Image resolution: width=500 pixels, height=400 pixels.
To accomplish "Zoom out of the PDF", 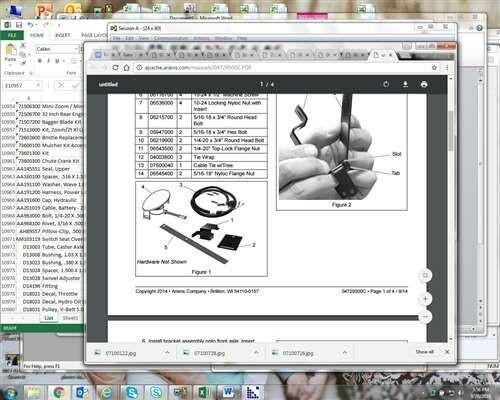I will [425, 316].
